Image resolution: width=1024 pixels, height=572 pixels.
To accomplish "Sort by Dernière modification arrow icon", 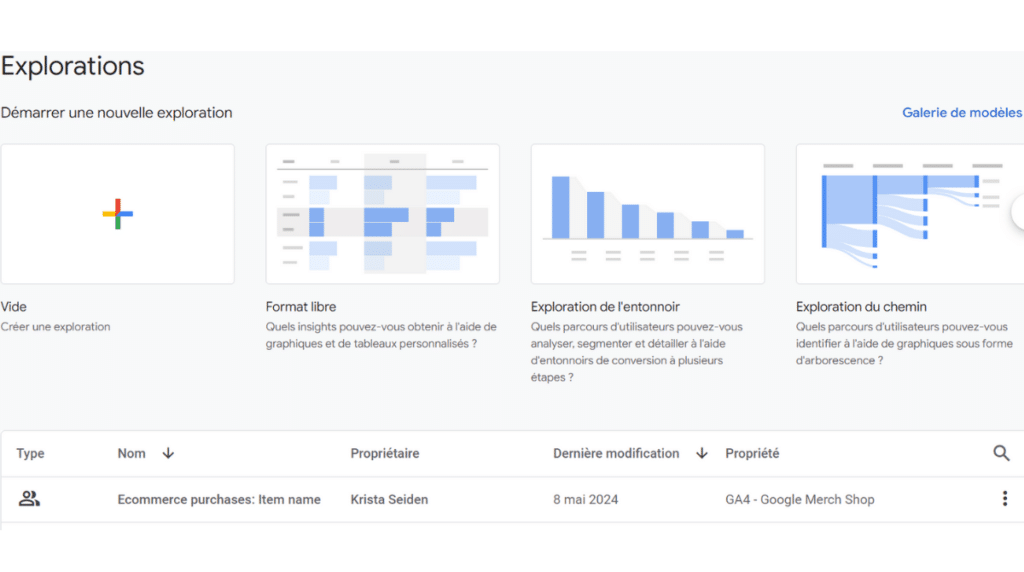I will [x=702, y=453].
